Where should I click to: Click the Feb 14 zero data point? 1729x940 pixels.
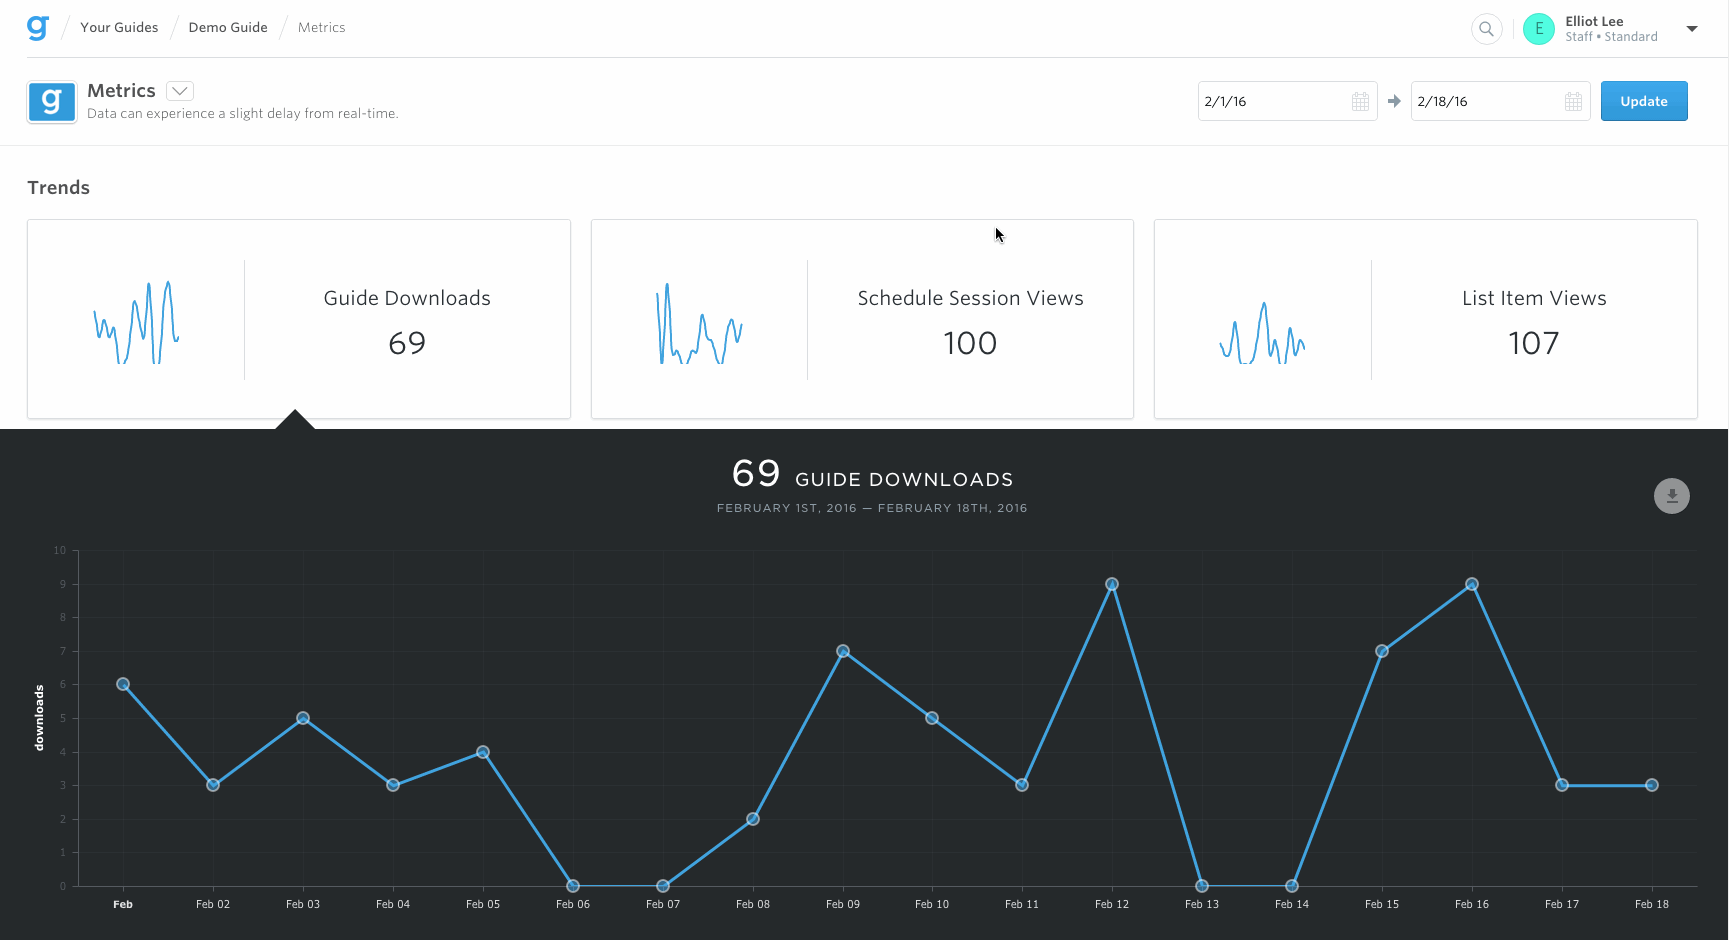(x=1292, y=886)
